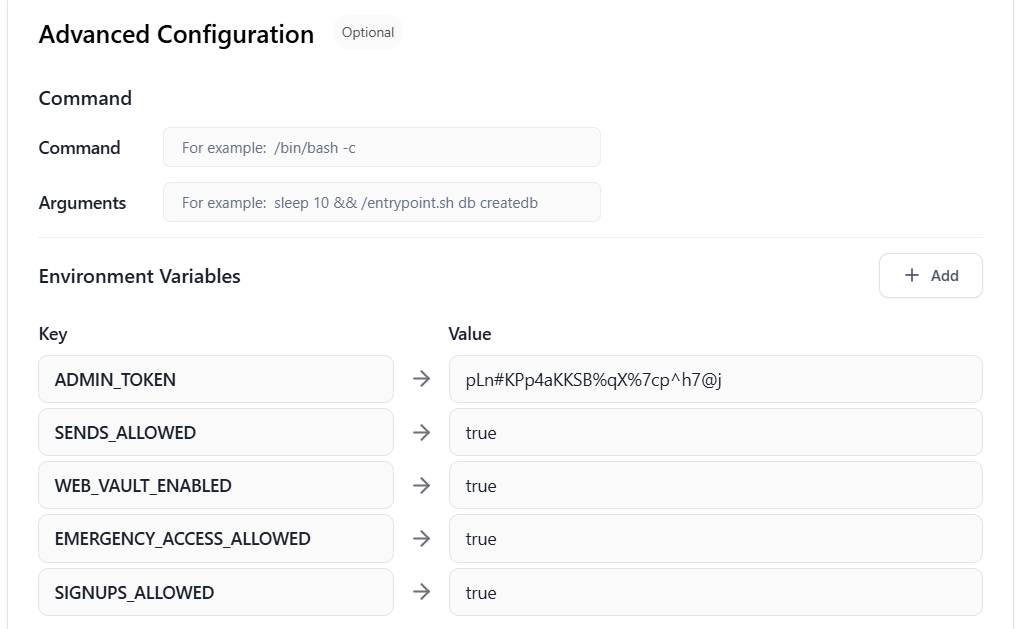Edit the SIGNUPS_ALLOWED value field
Viewport: 1027px width, 629px height.
click(x=716, y=592)
